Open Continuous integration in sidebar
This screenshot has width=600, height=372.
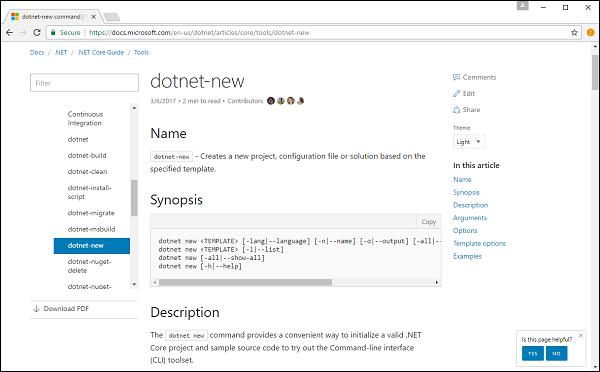tap(85, 119)
